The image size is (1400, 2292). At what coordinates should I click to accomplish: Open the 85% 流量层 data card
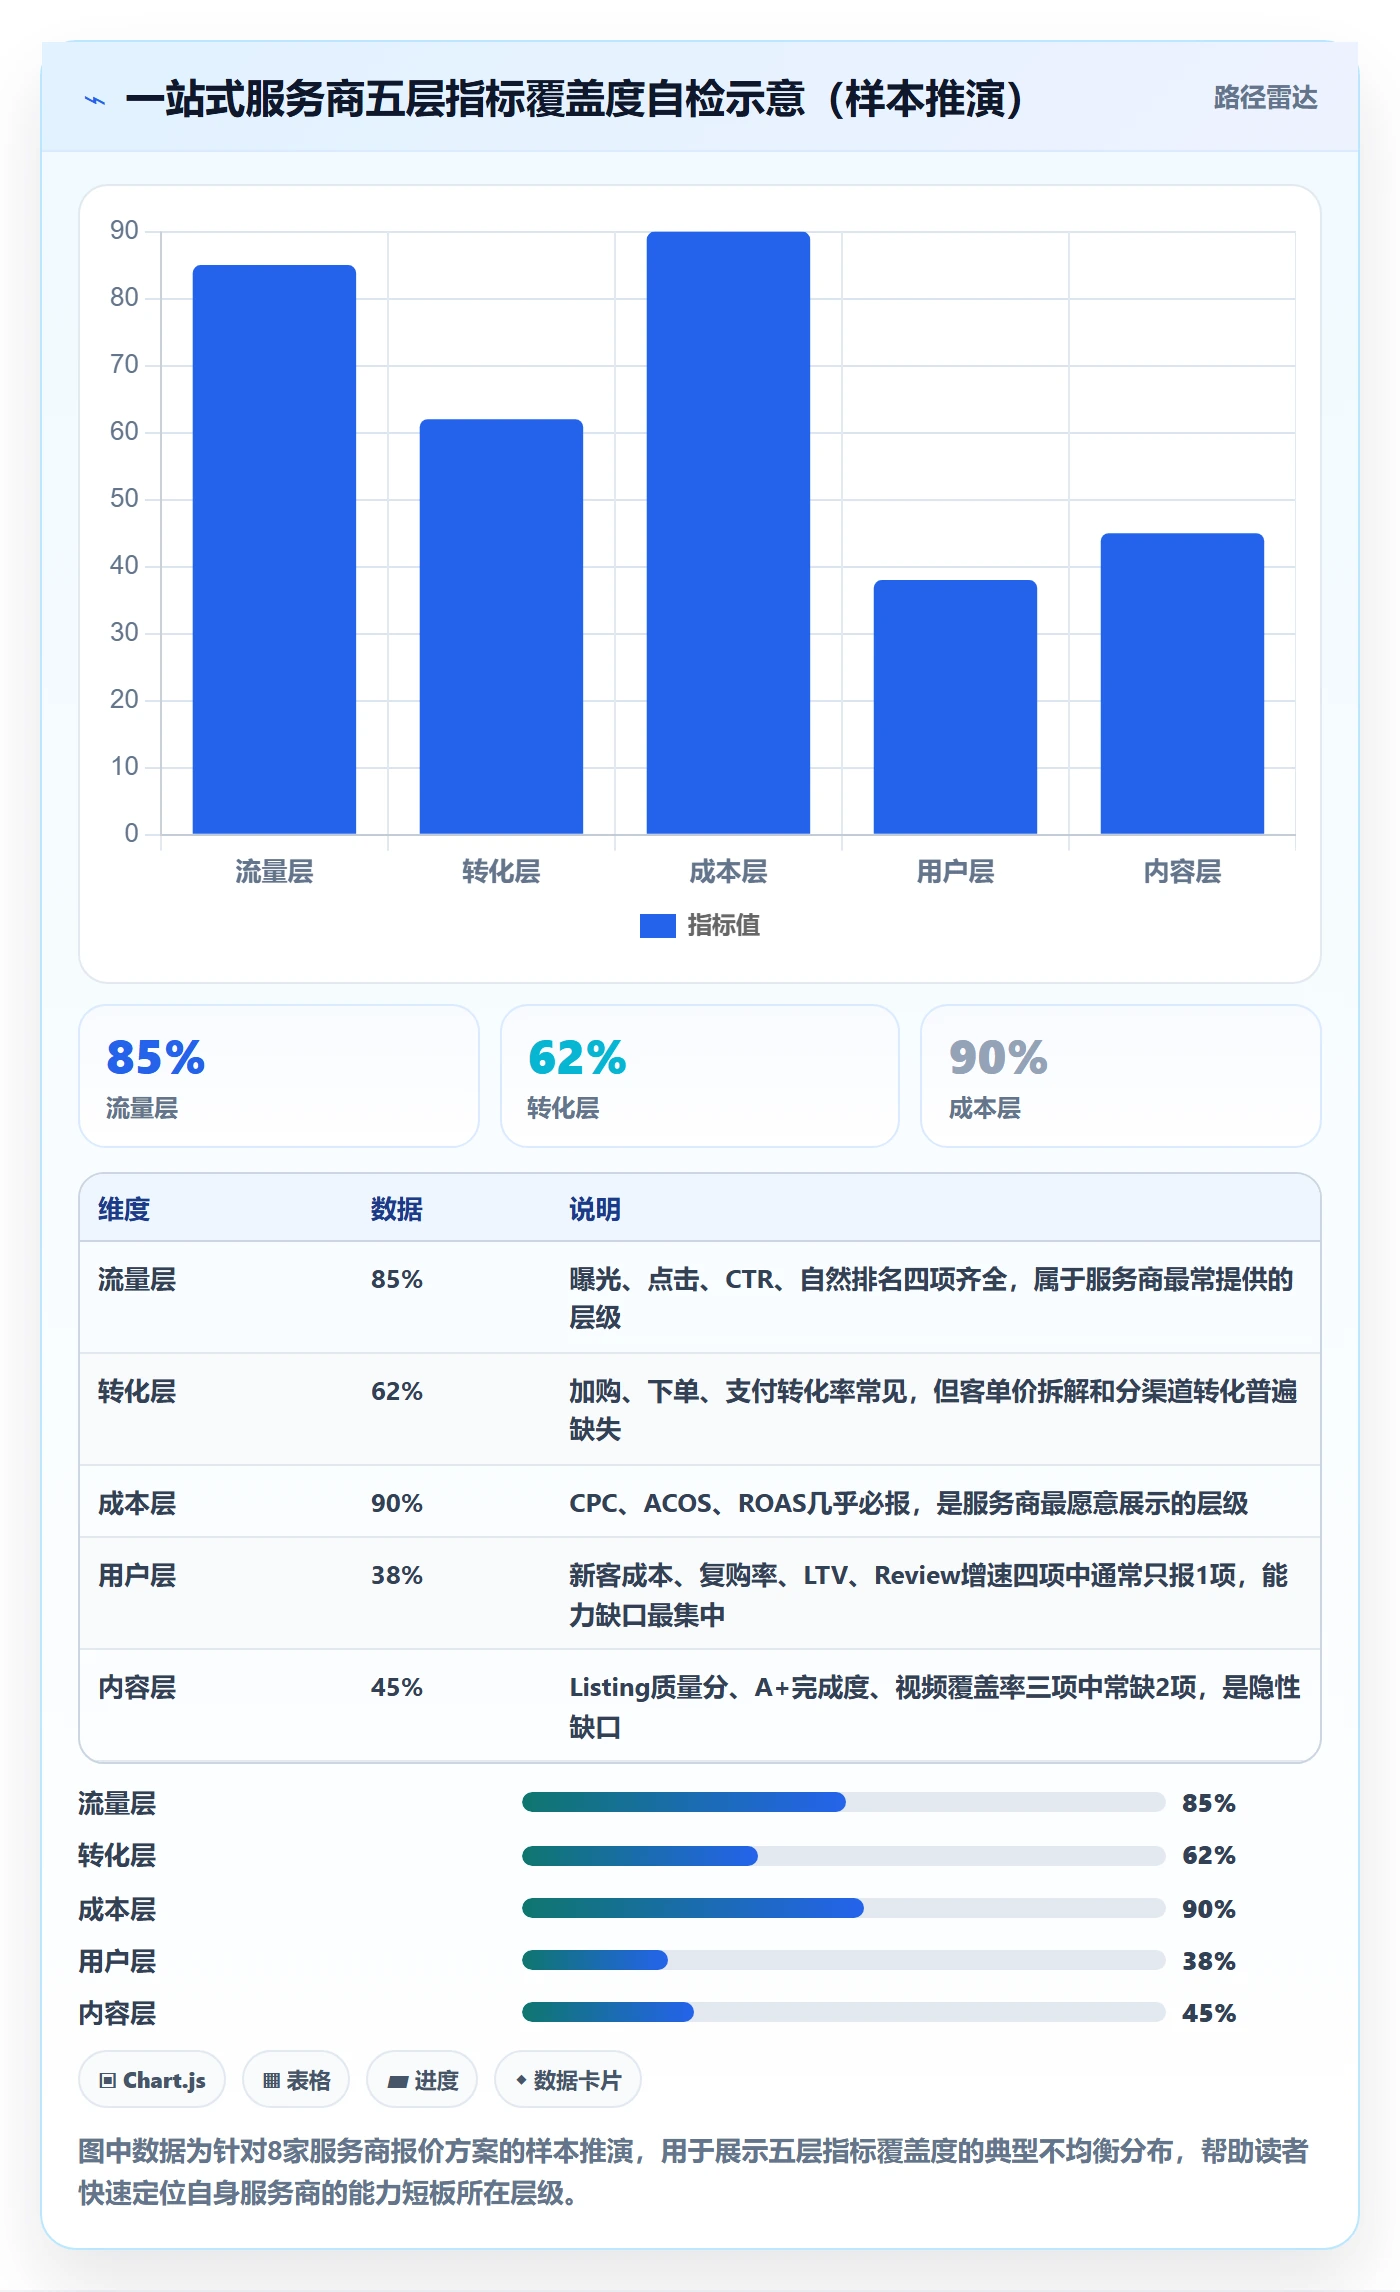(x=279, y=1076)
